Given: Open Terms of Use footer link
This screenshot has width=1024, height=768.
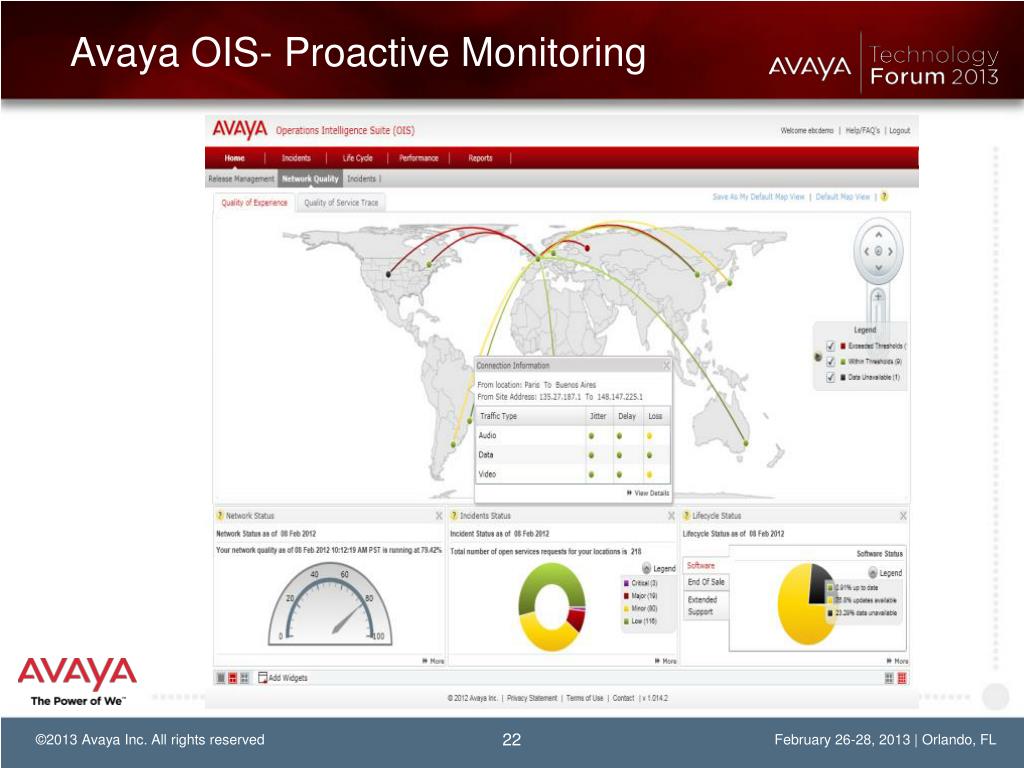Looking at the screenshot, I should point(584,698).
